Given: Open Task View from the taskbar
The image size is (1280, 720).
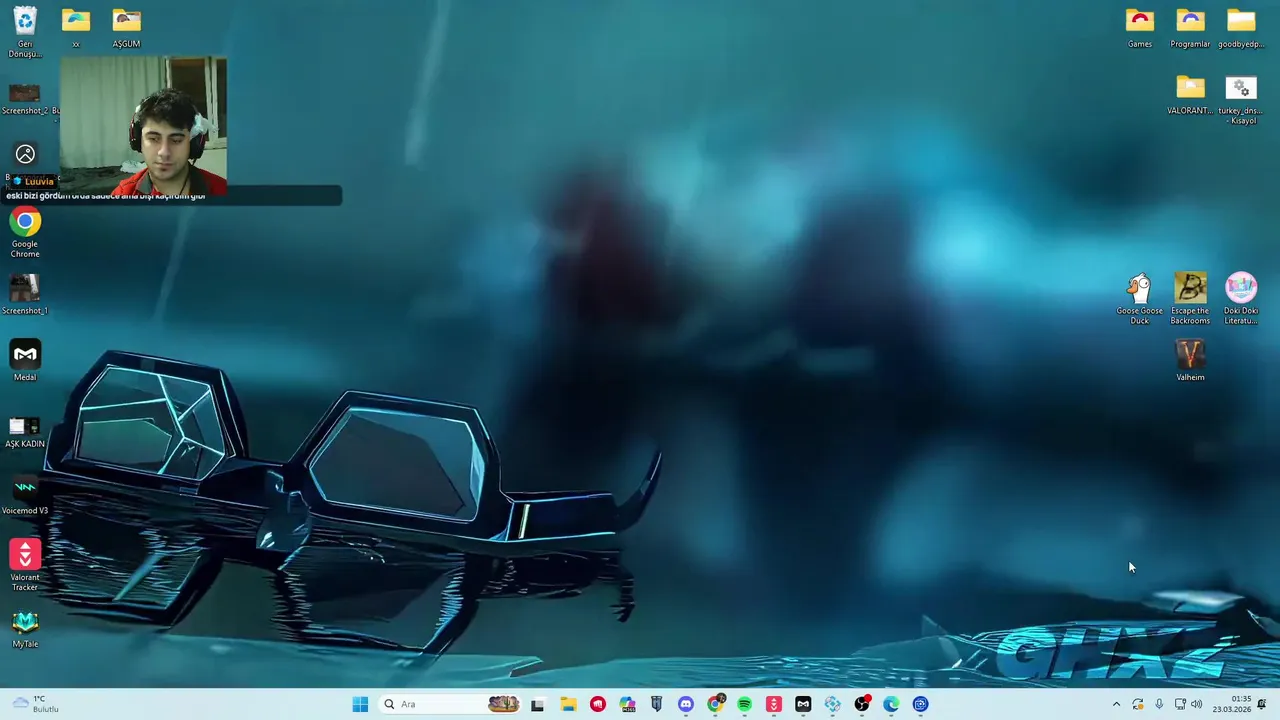Looking at the screenshot, I should coord(537,704).
